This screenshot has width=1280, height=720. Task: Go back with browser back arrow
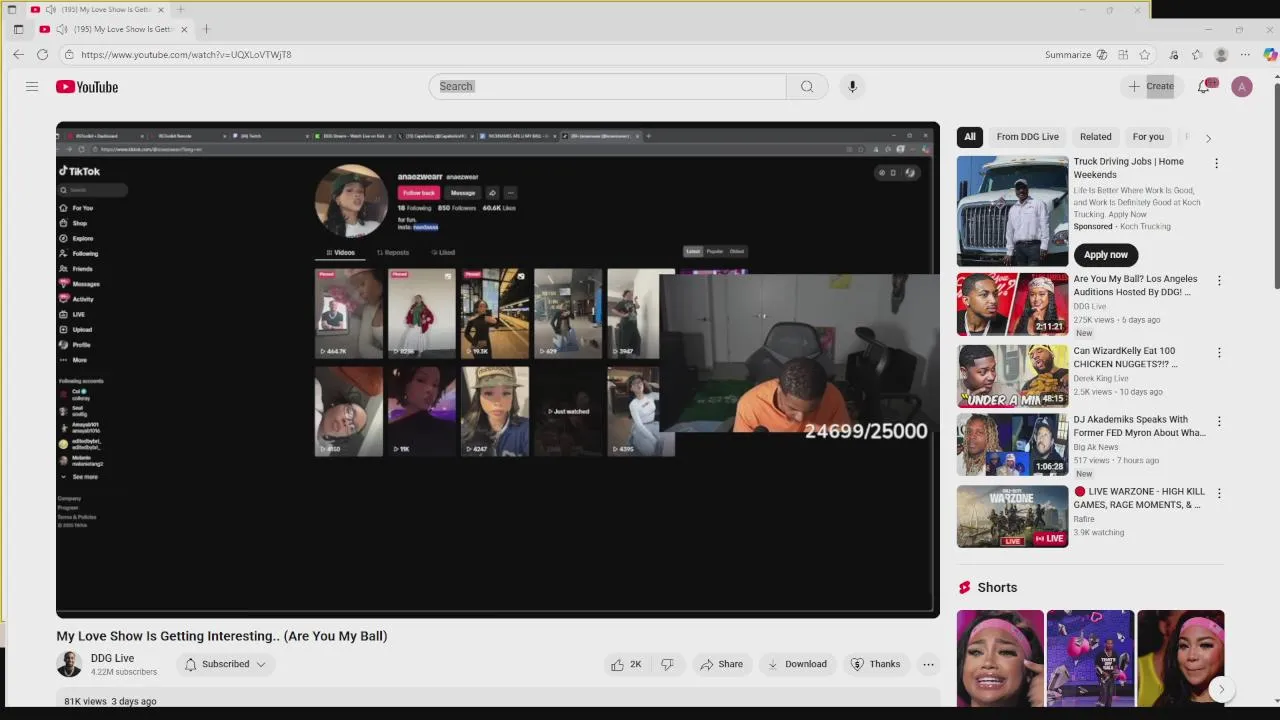(x=18, y=54)
